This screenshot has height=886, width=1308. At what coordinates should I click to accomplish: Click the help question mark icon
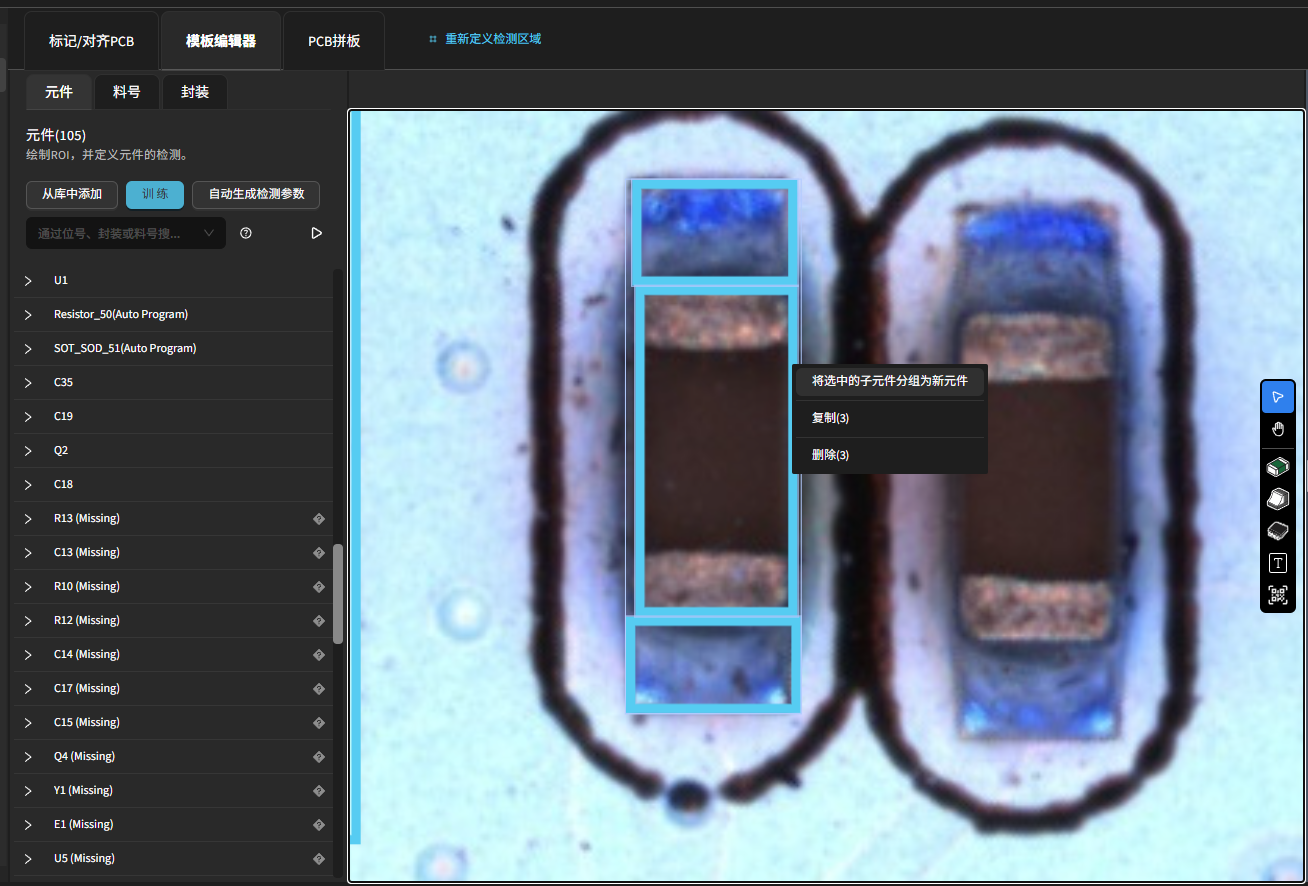(246, 233)
